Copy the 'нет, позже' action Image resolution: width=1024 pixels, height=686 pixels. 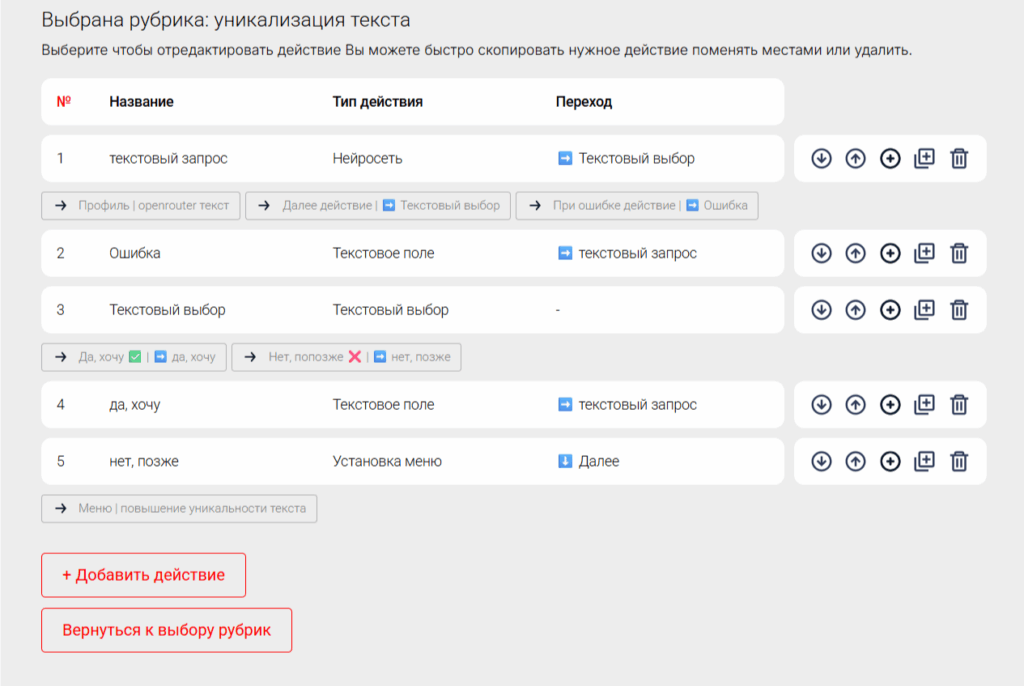point(924,461)
